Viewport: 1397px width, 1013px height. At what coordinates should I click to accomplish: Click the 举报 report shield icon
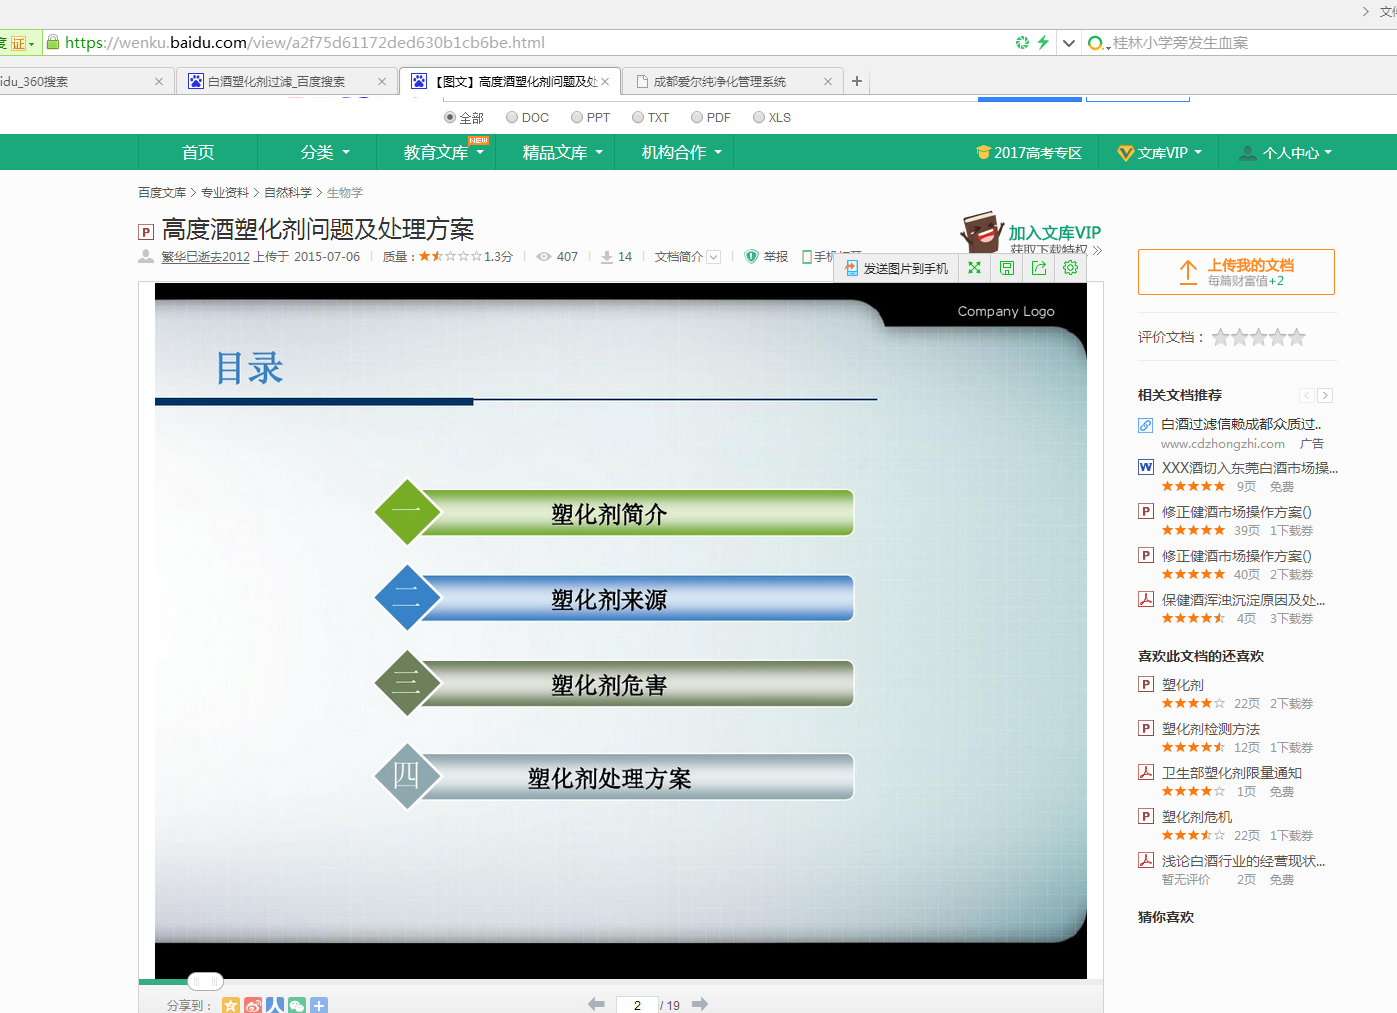pyautogui.click(x=752, y=257)
